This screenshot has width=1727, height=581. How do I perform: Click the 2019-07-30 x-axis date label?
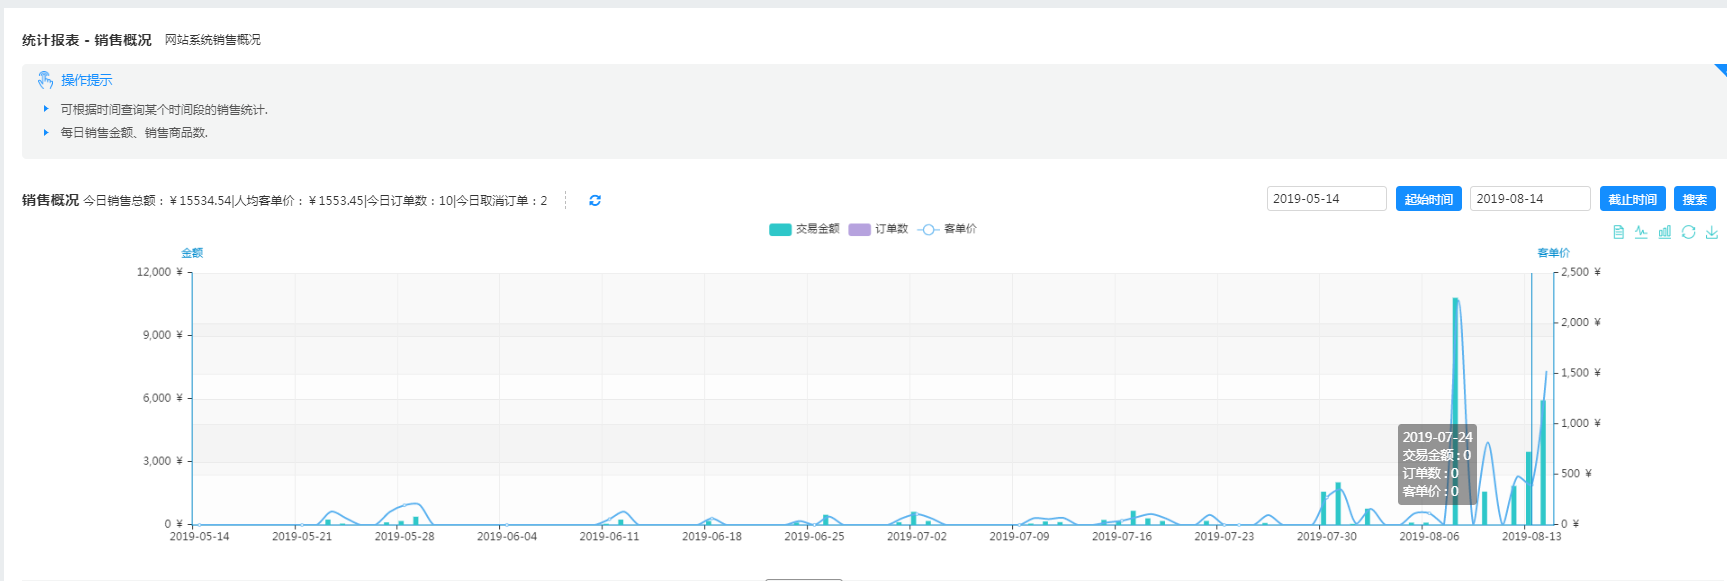click(x=1326, y=537)
